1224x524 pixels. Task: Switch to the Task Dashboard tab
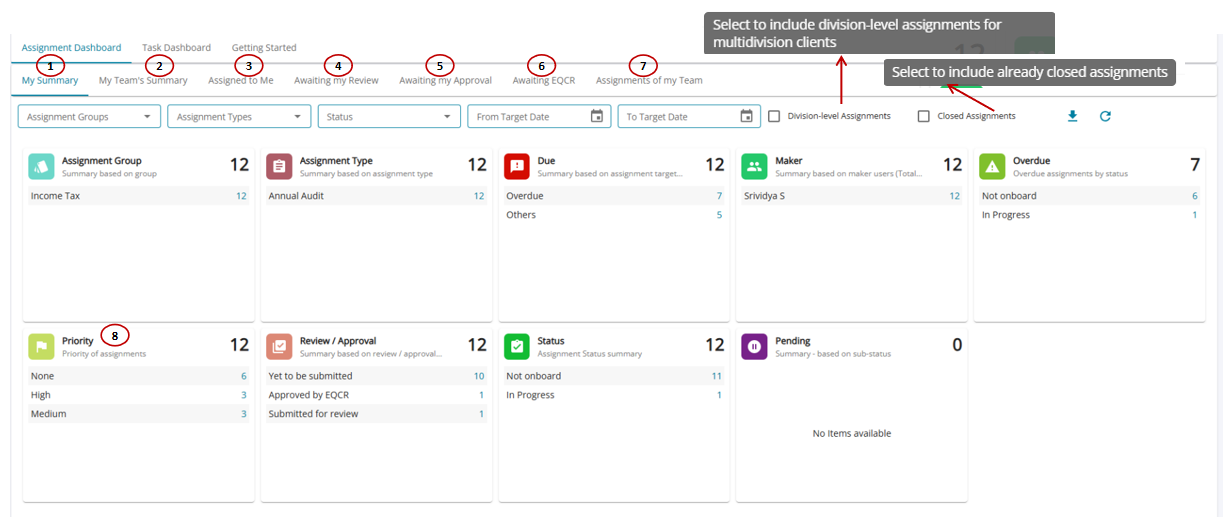(x=176, y=47)
